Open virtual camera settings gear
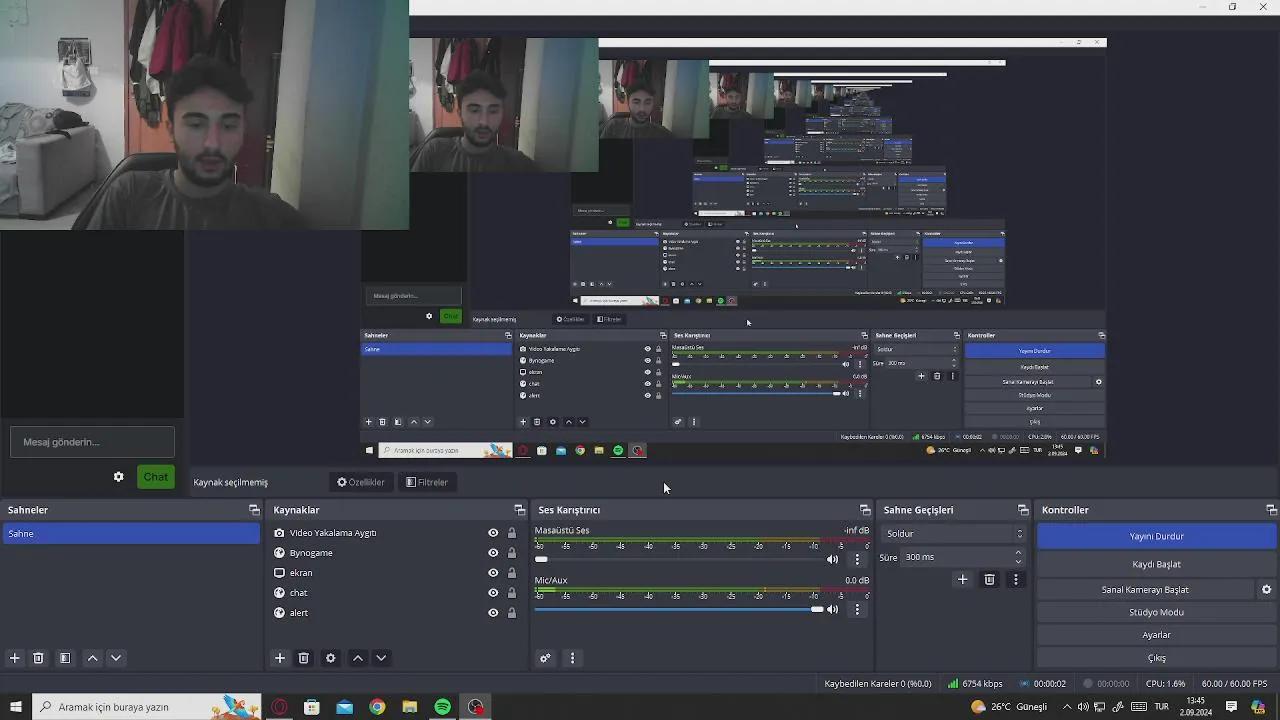Screen dimensions: 1280x720 (x=1266, y=590)
